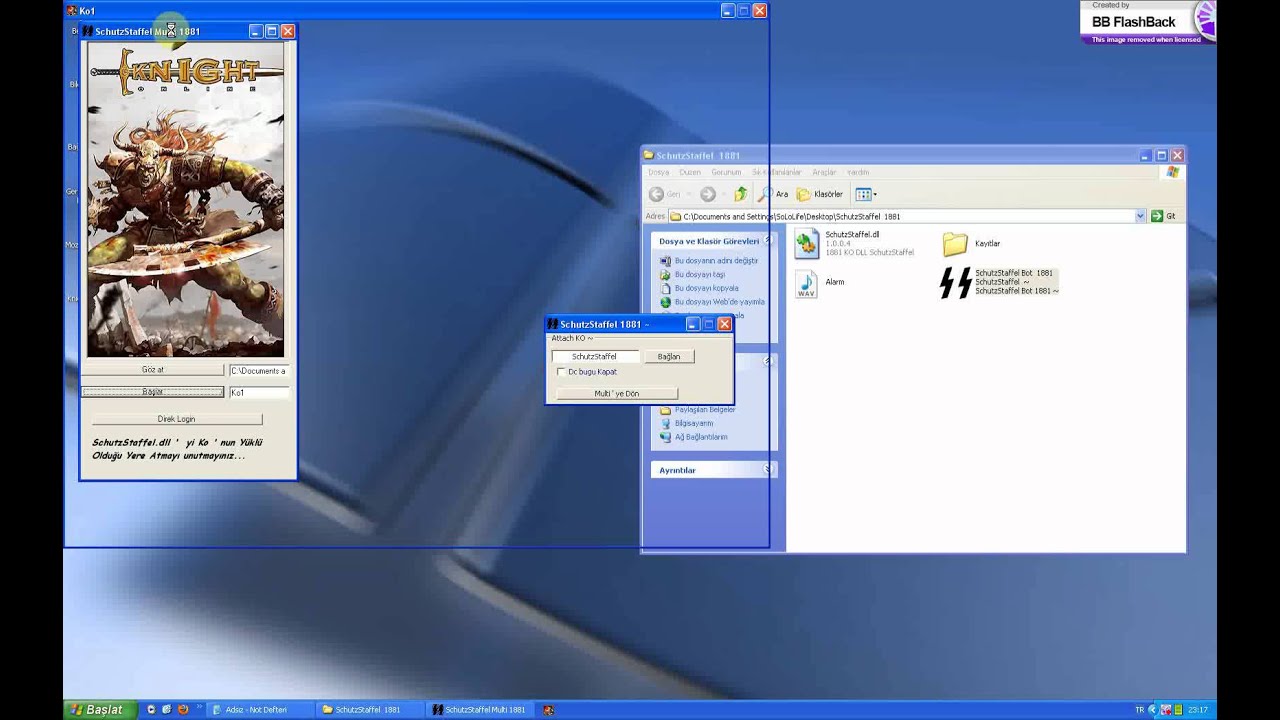Open the Ara search tool
Screen dimensions: 1280x720
[773, 194]
